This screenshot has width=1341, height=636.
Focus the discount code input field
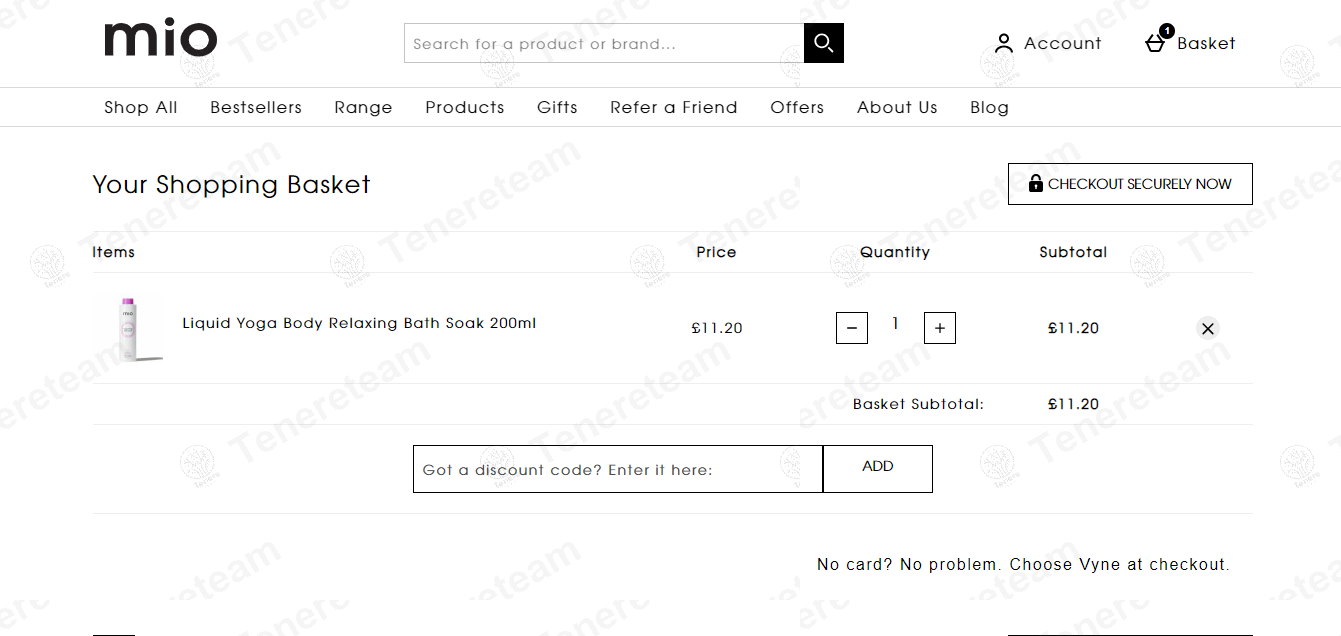618,469
